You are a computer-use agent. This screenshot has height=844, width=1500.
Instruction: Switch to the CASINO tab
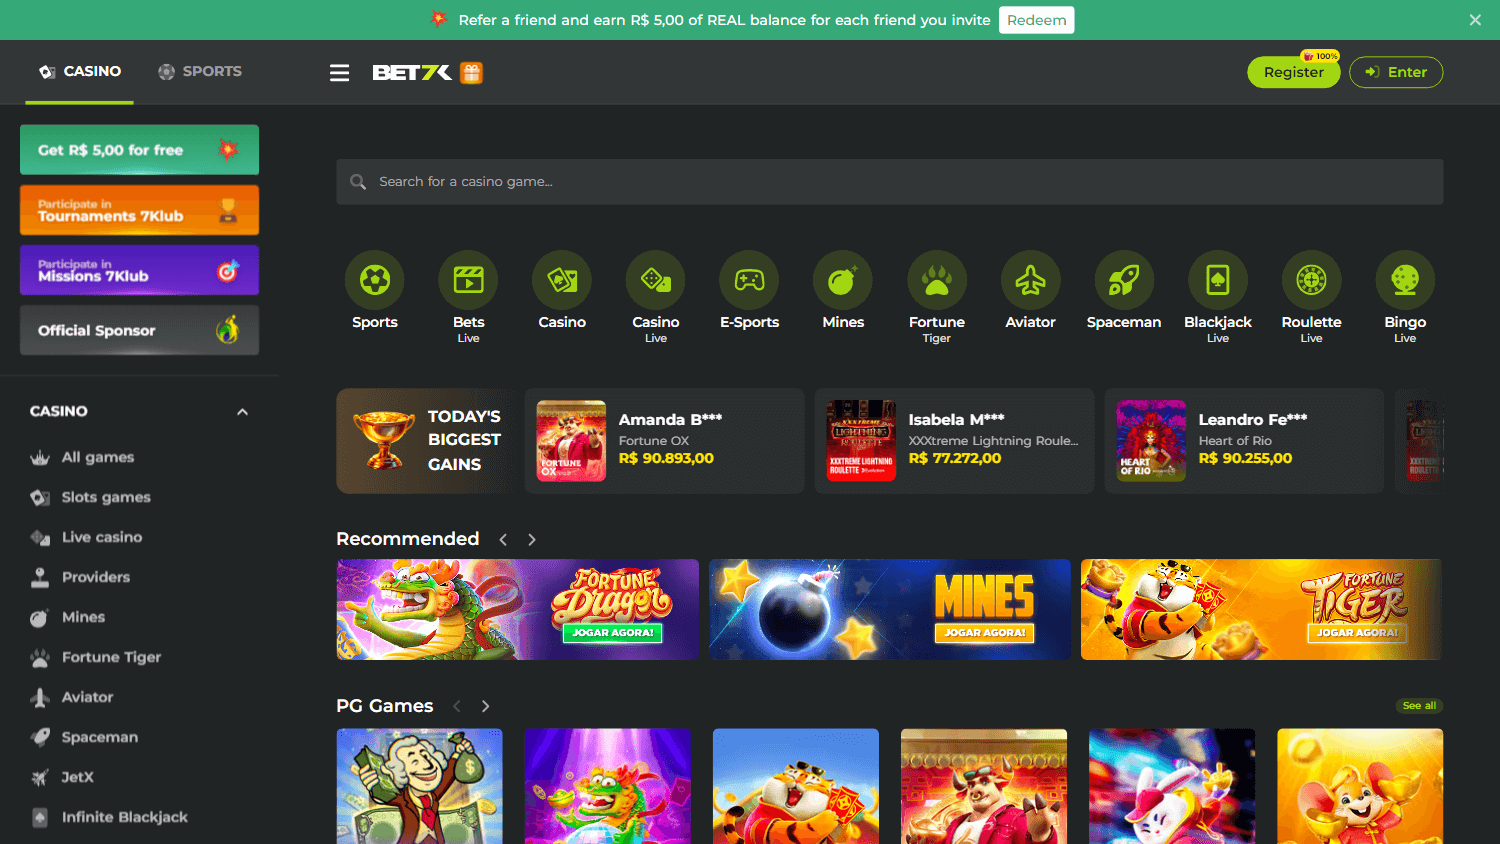[80, 72]
